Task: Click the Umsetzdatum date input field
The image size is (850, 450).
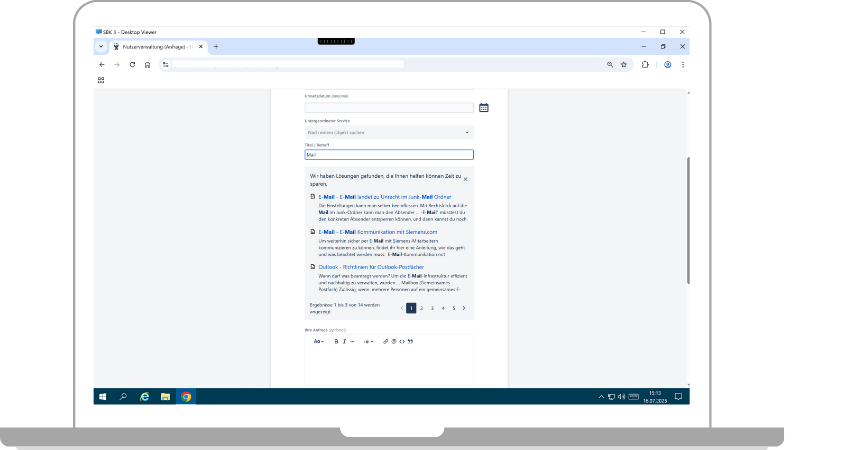Action: (x=389, y=107)
